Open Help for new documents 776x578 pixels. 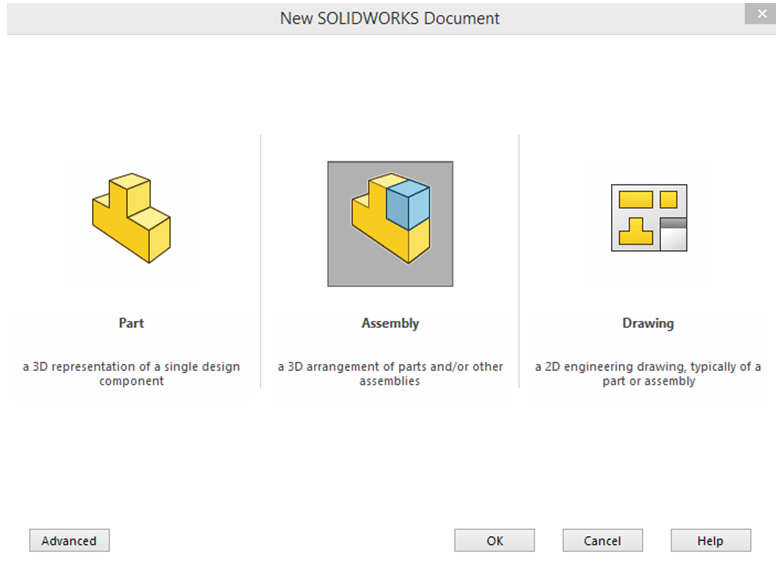pos(710,541)
